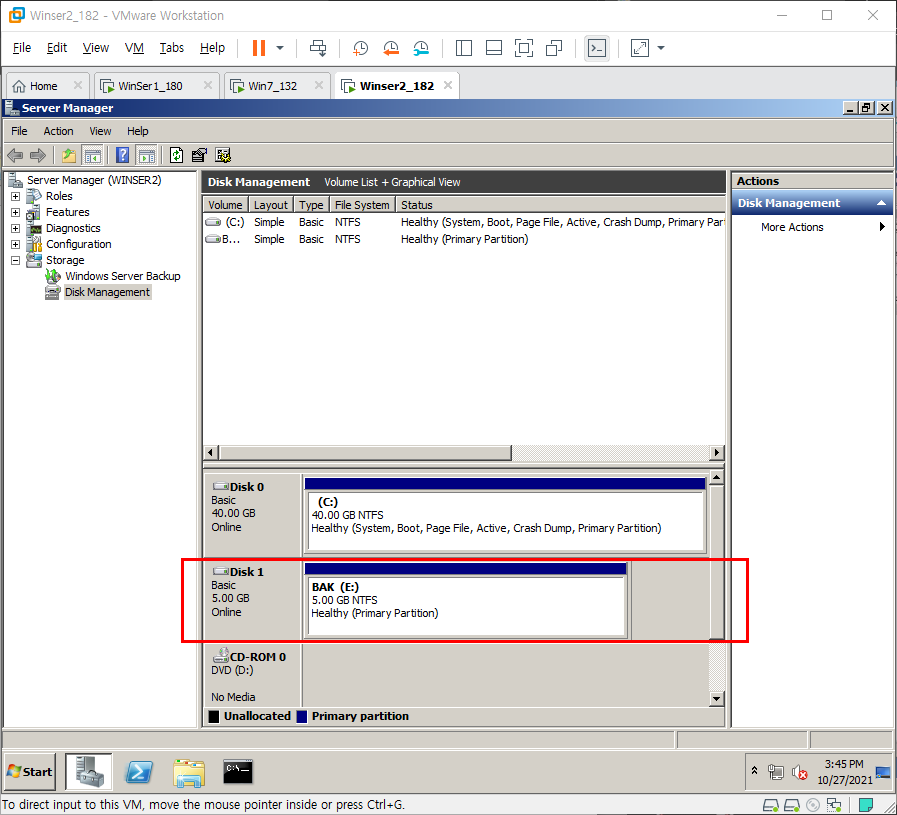
Task: Expand the Features tree node
Action: point(15,212)
